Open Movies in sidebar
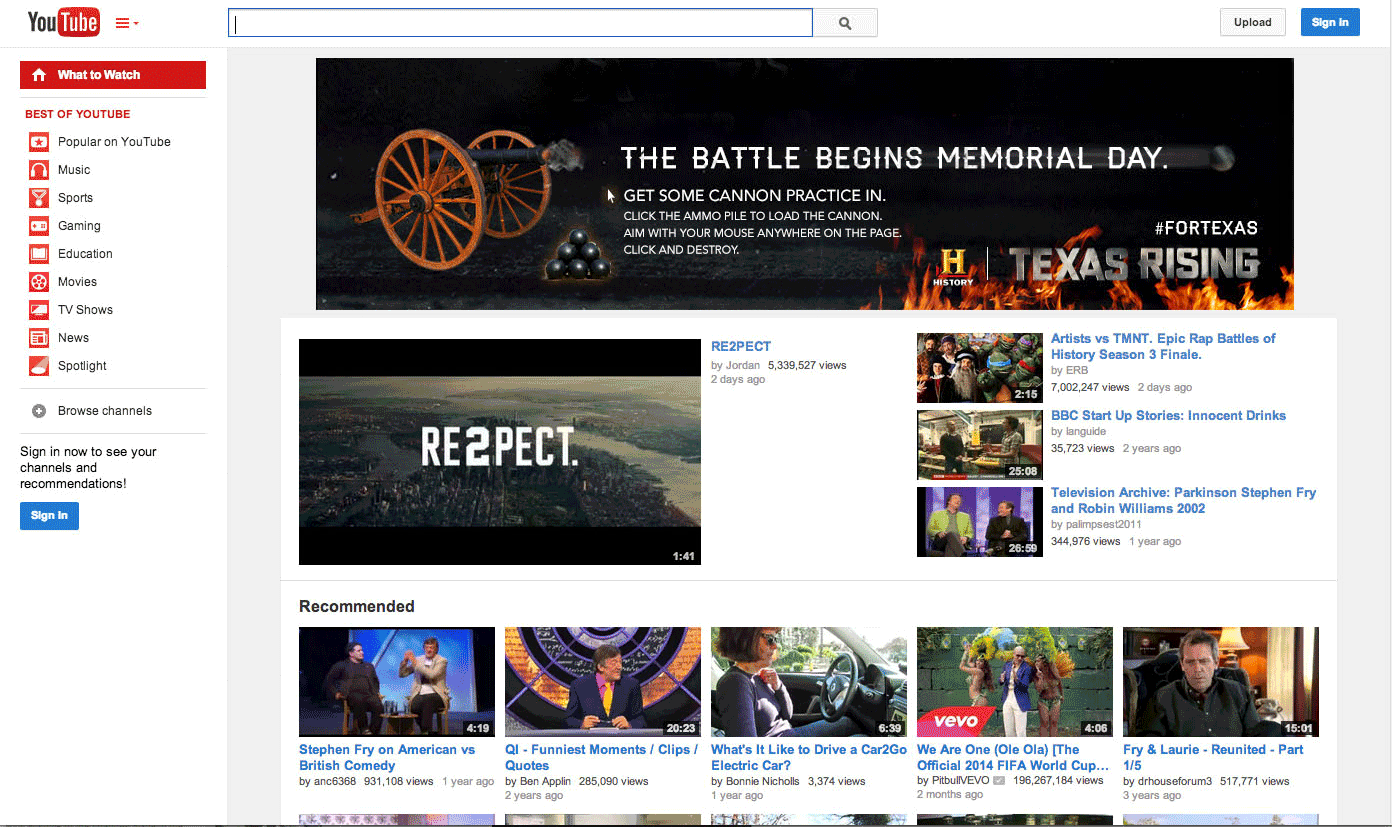The image size is (1392, 828). tap(77, 282)
